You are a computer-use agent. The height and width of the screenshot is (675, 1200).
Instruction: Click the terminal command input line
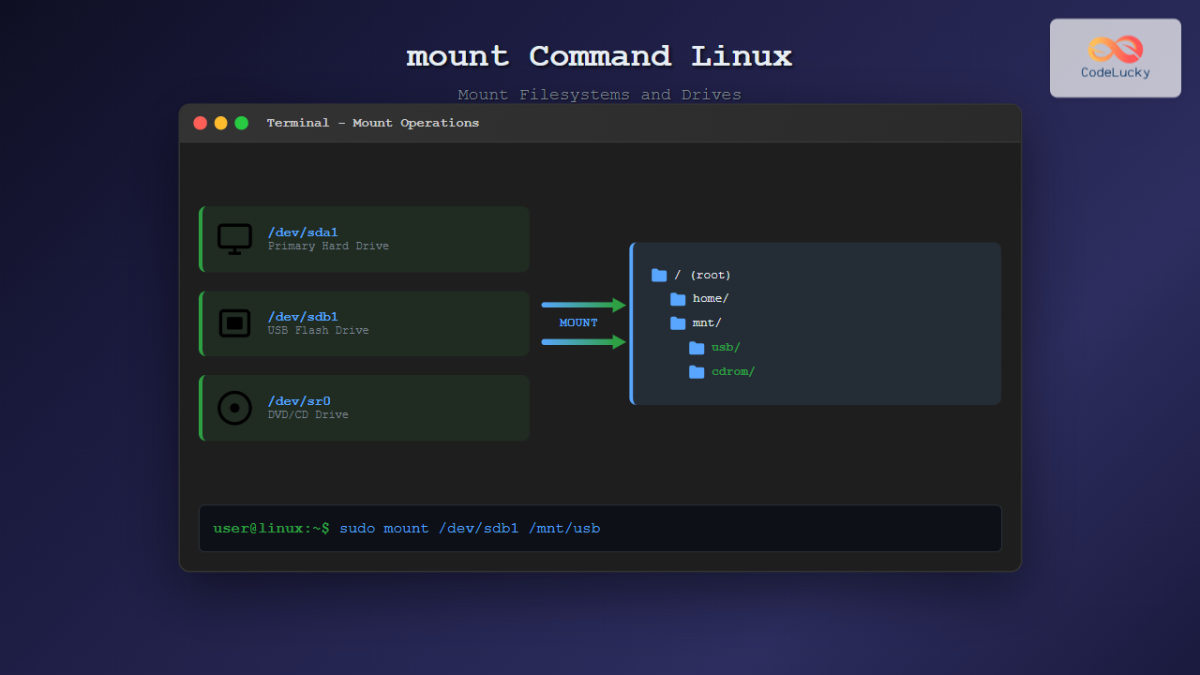pyautogui.click(x=600, y=528)
